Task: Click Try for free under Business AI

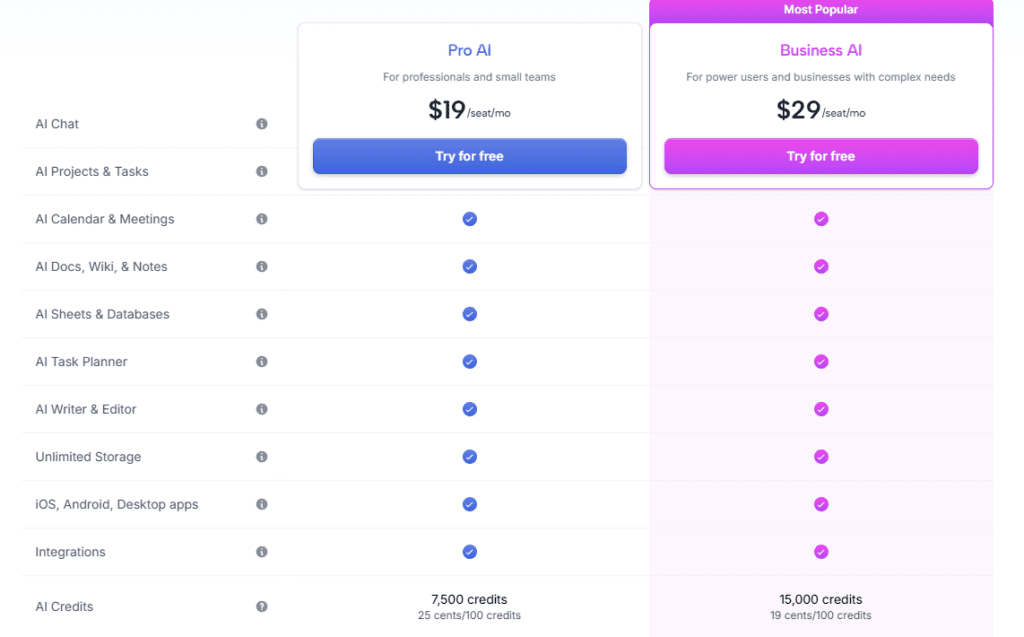Action: click(x=821, y=156)
